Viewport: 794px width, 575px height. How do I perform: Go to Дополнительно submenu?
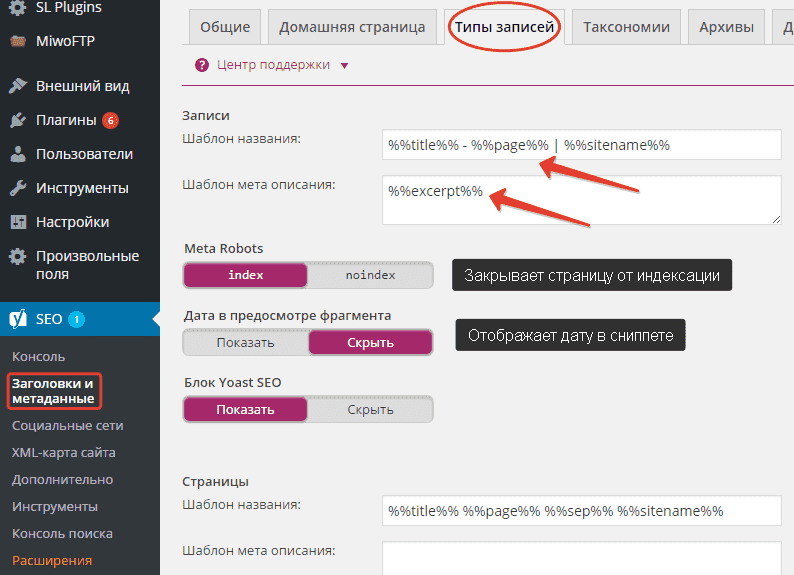pos(62,479)
